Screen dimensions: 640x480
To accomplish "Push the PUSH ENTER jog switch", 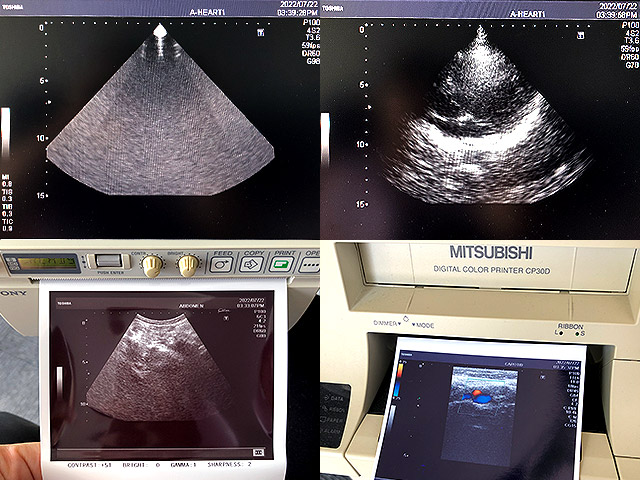I will click(109, 260).
